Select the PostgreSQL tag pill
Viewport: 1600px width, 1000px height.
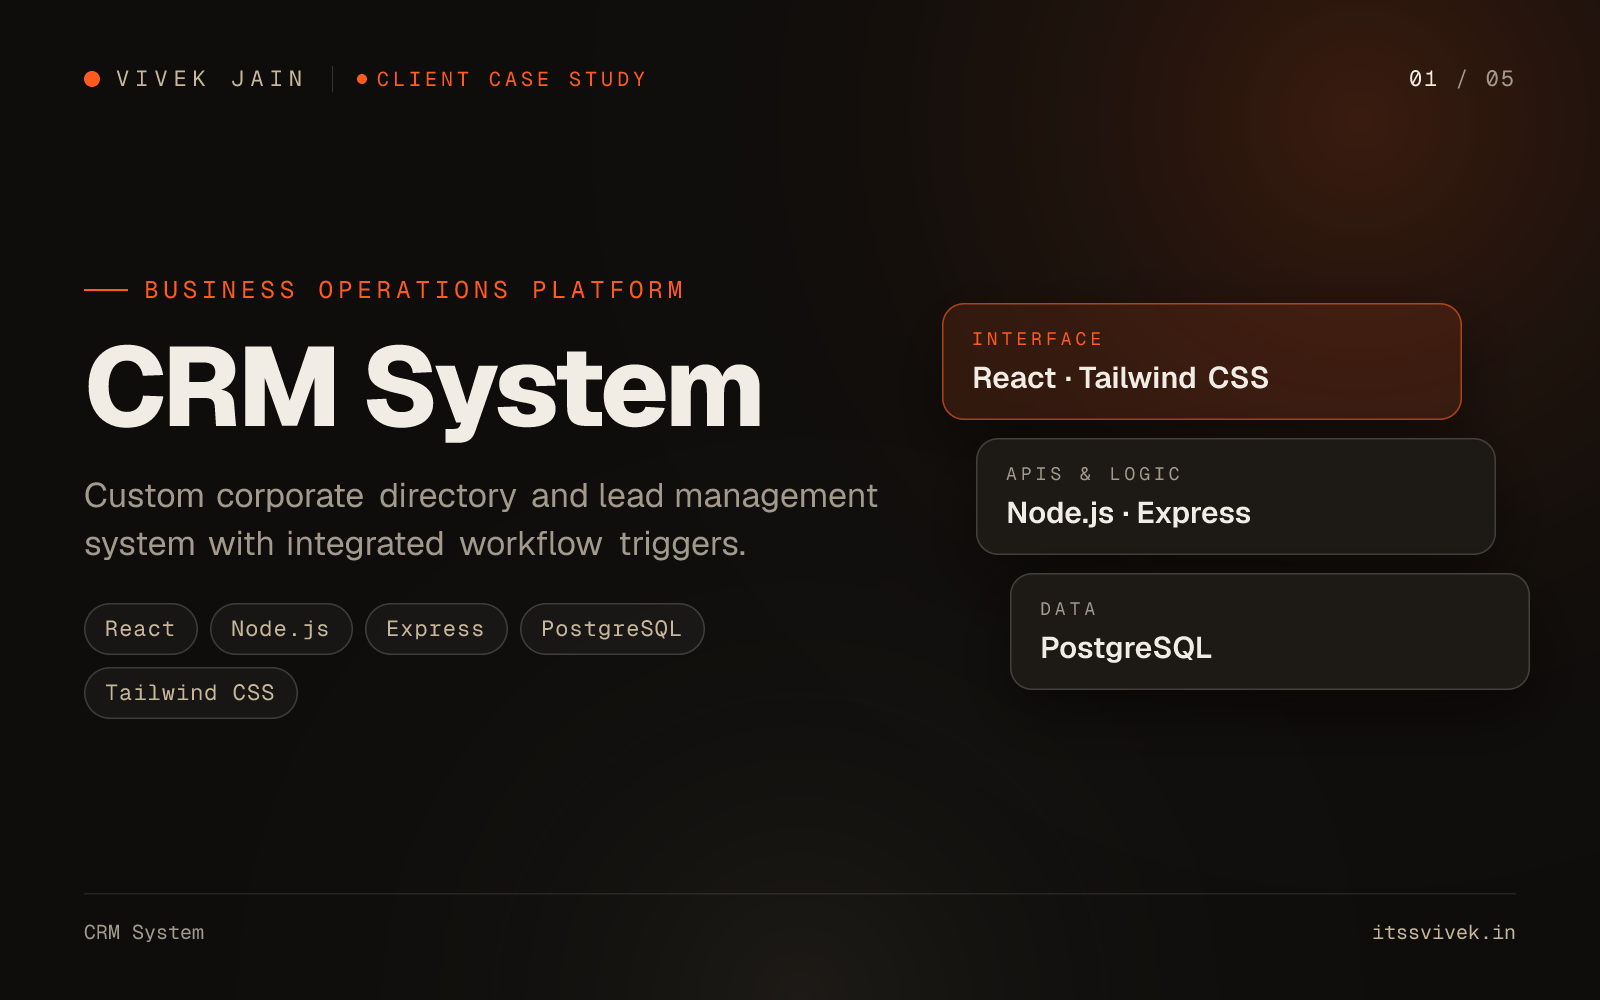[612, 629]
